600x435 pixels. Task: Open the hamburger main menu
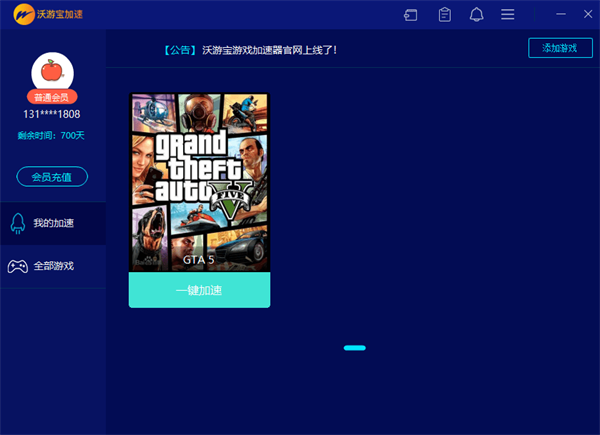[x=508, y=15]
